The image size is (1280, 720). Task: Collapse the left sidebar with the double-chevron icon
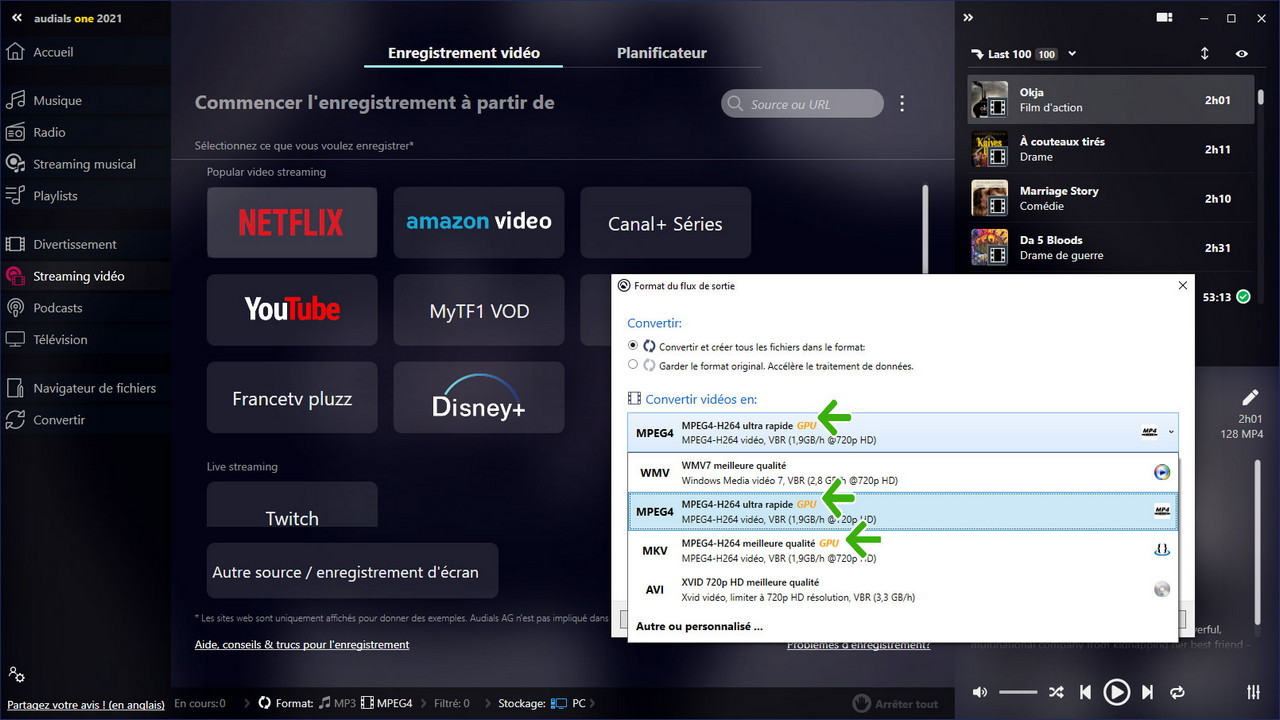(x=16, y=18)
